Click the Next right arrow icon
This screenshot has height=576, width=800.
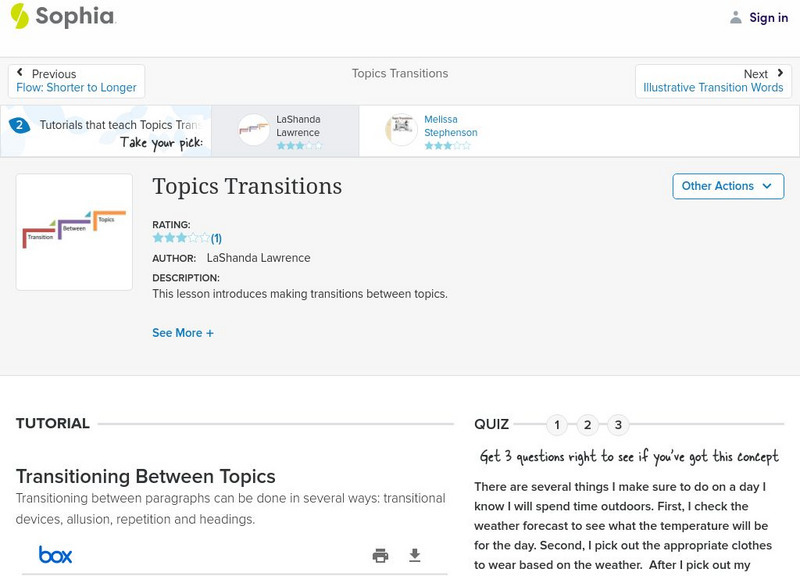pyautogui.click(x=779, y=74)
